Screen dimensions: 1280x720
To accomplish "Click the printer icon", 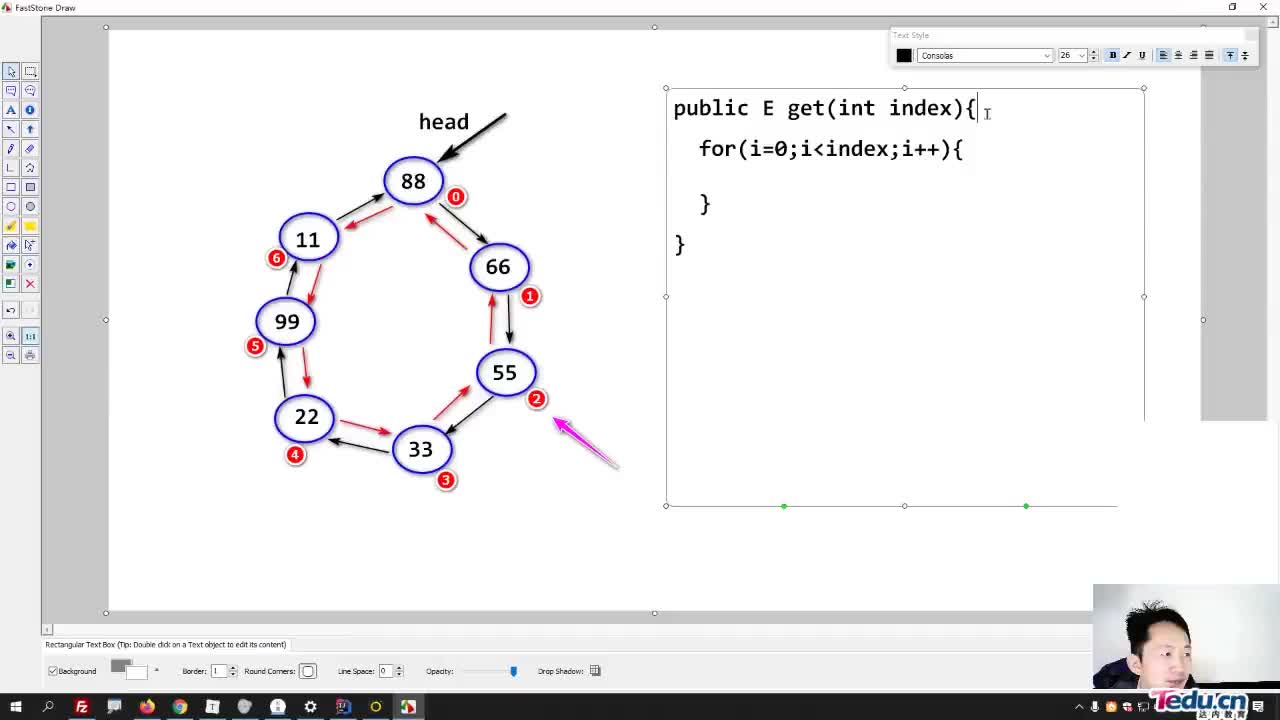I will click(x=30, y=355).
